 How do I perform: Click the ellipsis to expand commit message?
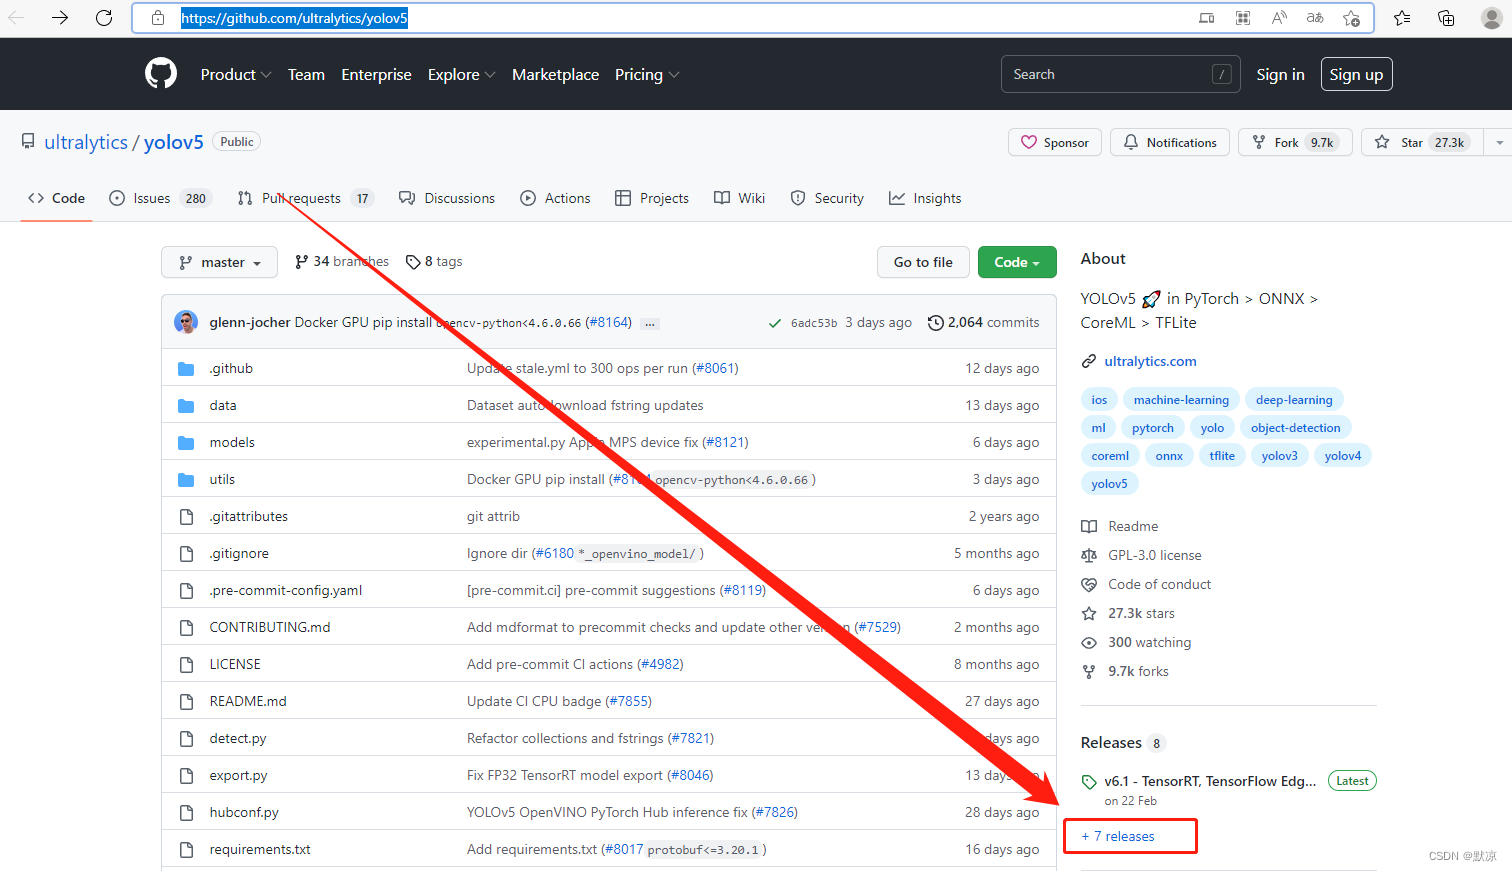650,323
